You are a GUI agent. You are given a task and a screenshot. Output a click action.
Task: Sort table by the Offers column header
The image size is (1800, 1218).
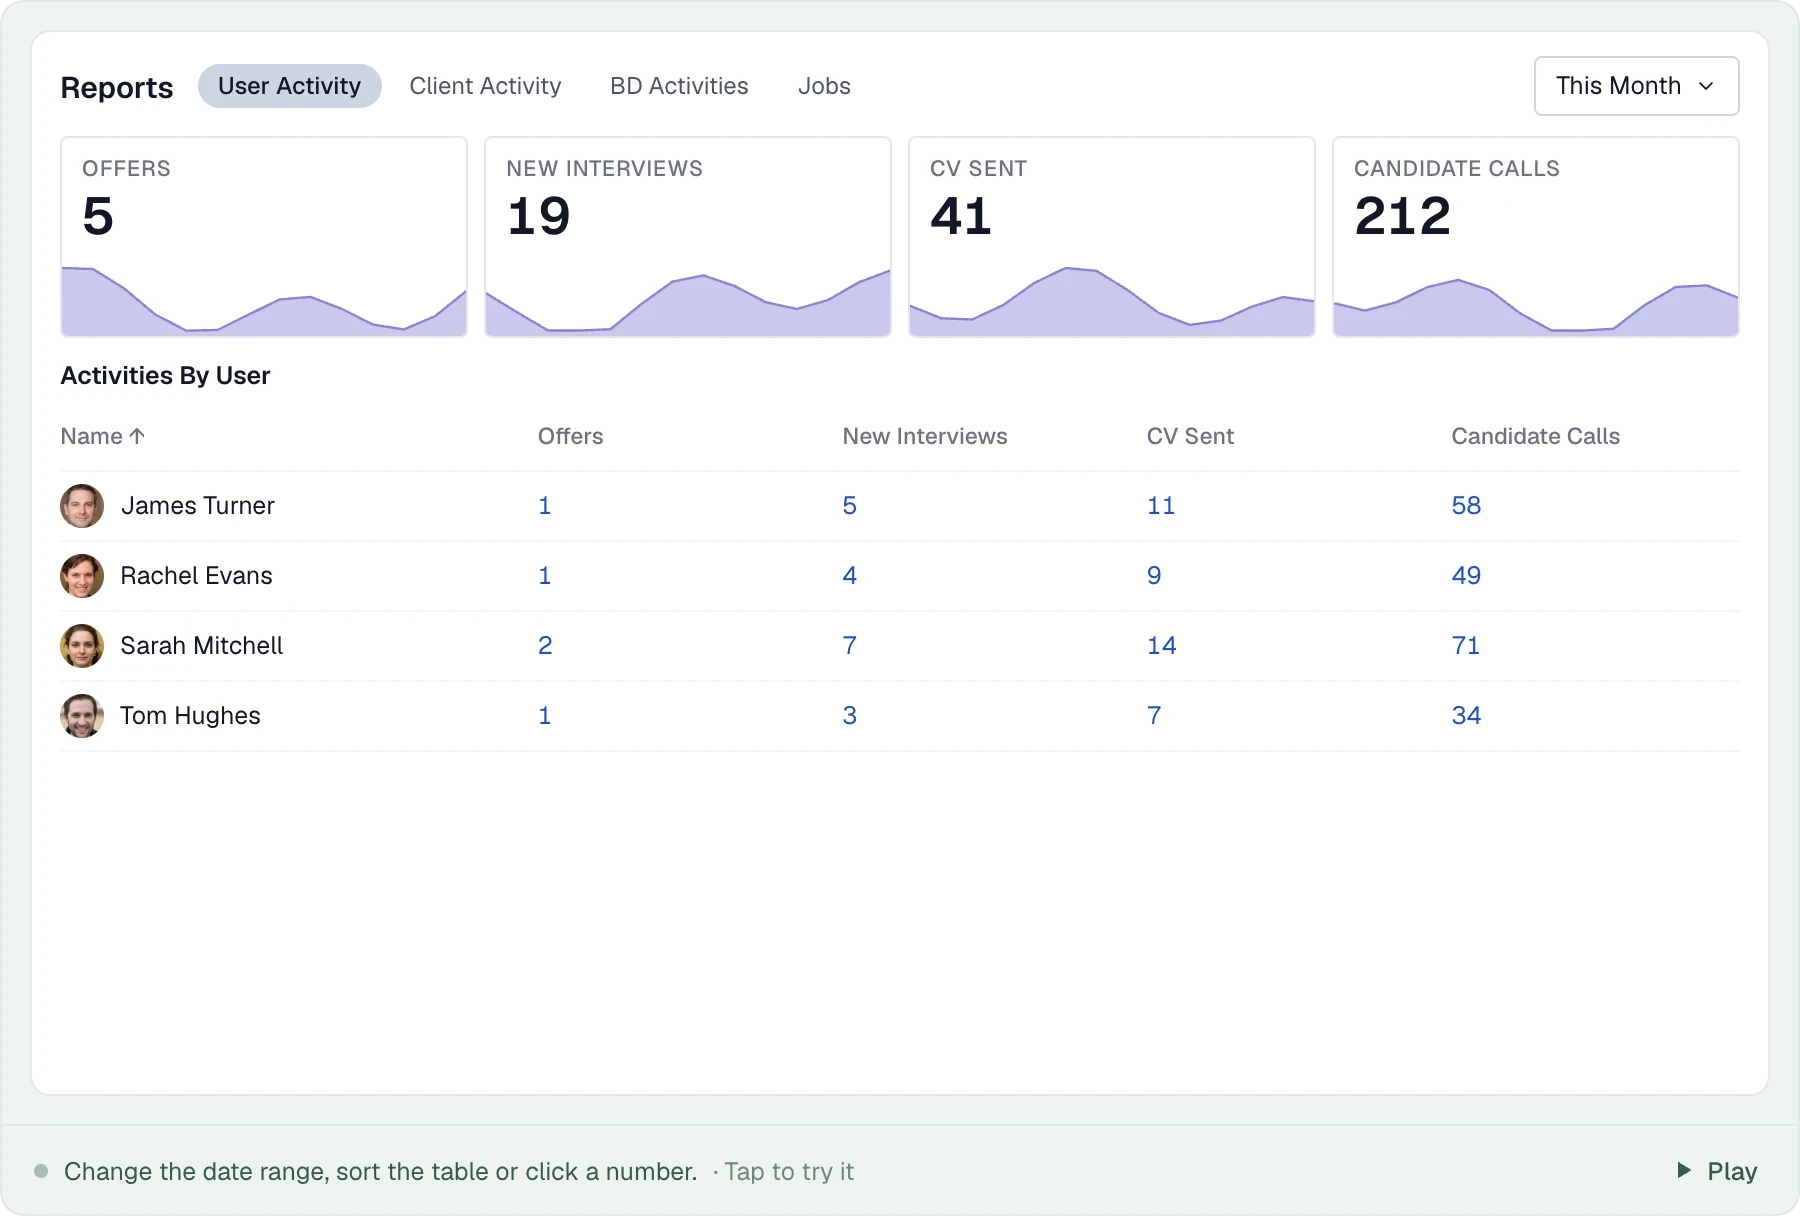point(570,436)
